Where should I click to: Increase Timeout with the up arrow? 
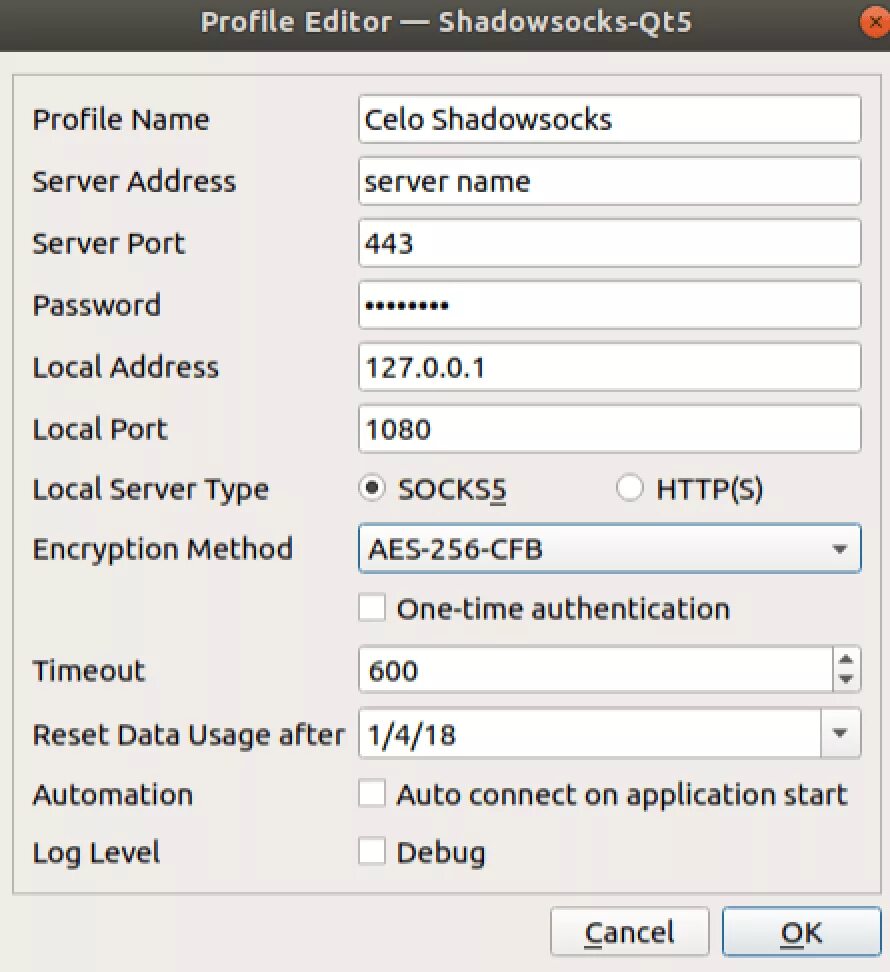point(846,659)
